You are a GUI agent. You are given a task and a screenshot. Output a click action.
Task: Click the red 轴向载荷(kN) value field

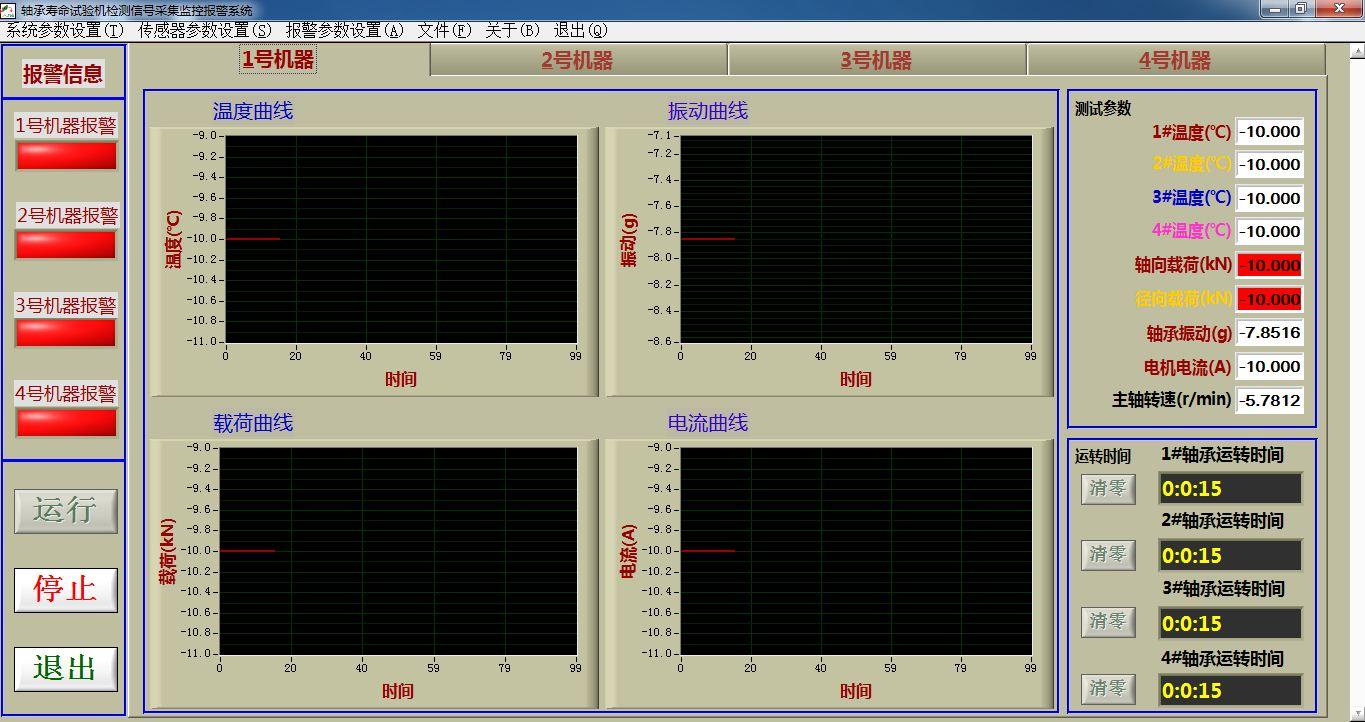coord(1270,265)
